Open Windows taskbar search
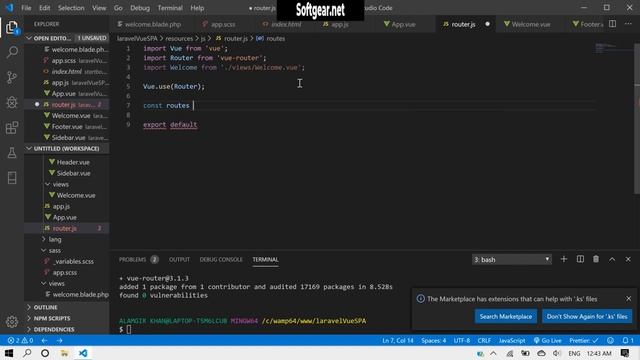The height and width of the screenshot is (360, 640). 27,353
